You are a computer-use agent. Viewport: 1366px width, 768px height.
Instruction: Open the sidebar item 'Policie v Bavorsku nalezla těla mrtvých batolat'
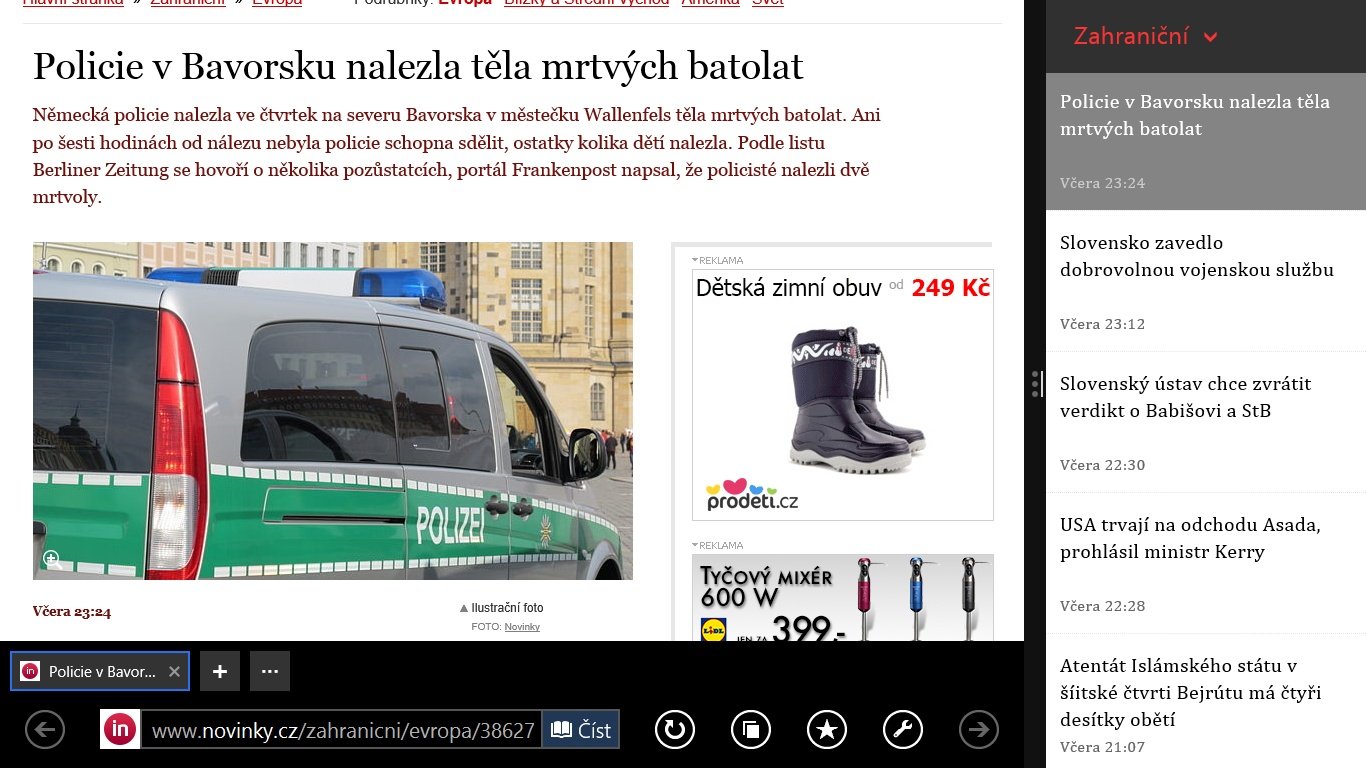(1206, 141)
